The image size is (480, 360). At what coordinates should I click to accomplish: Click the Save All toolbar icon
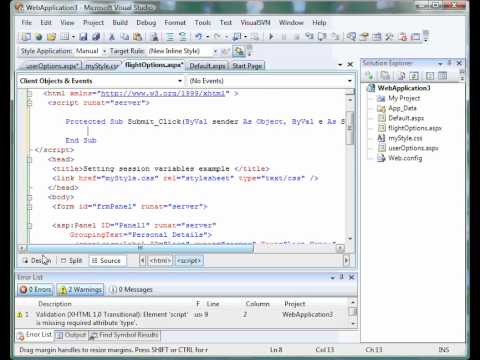96,37
